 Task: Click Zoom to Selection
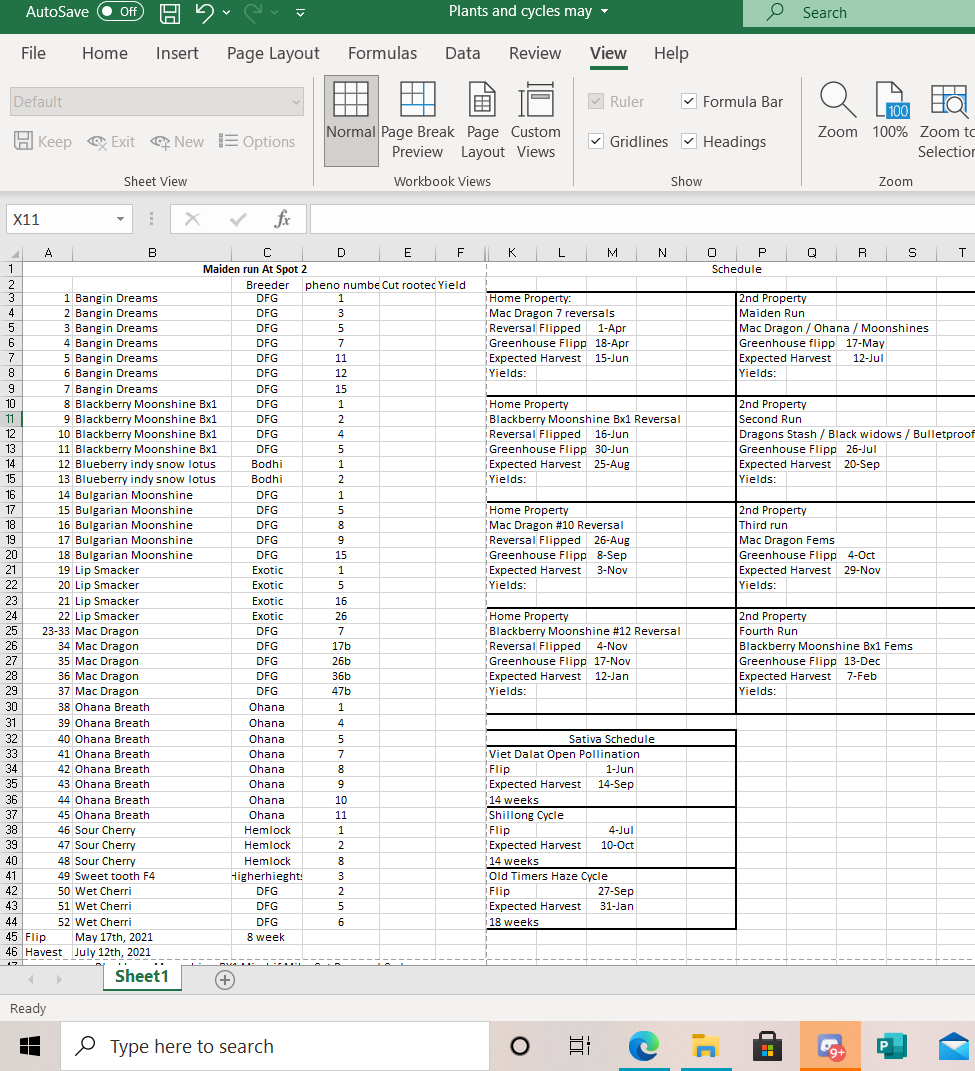tap(948, 120)
